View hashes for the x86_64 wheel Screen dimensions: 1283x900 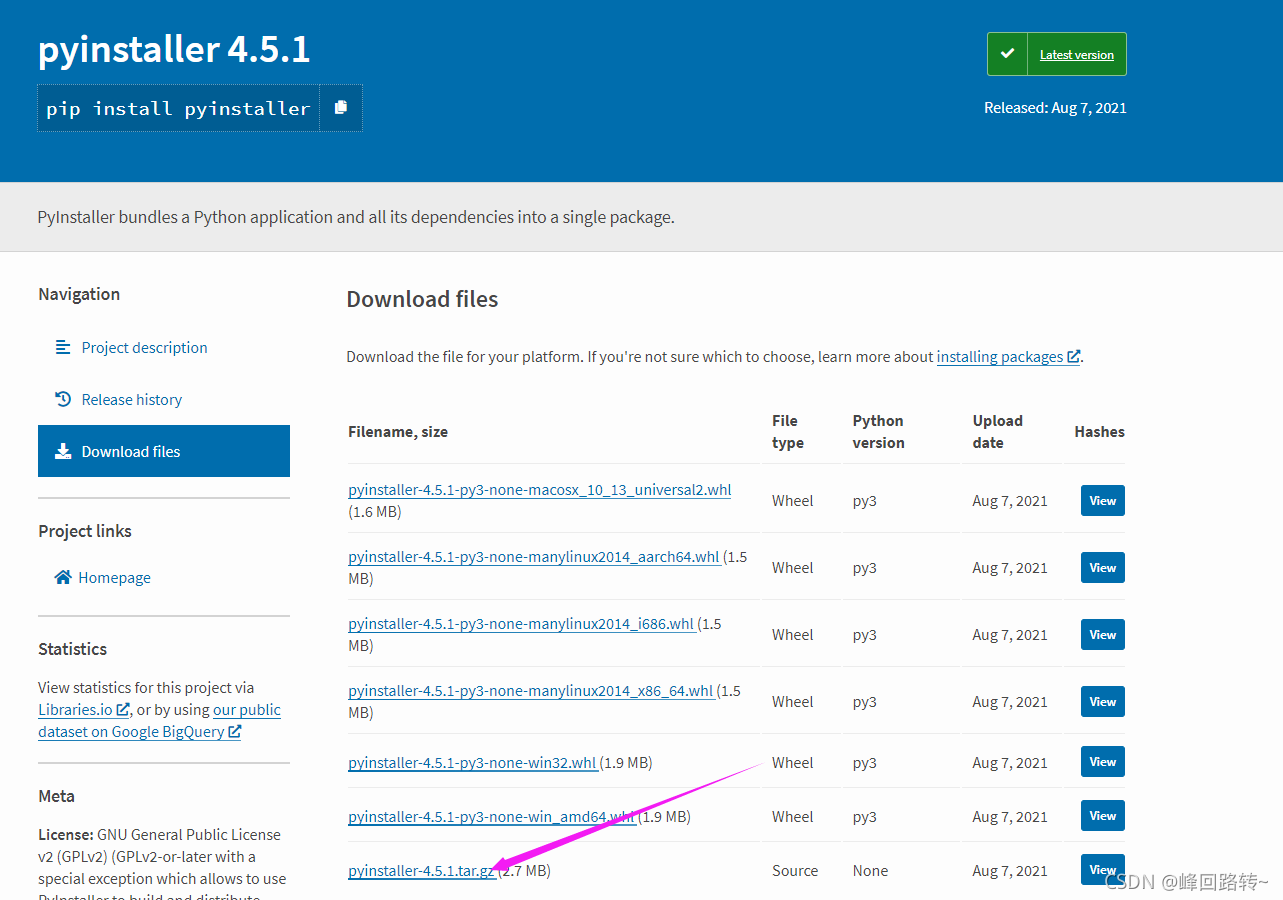tap(1102, 702)
